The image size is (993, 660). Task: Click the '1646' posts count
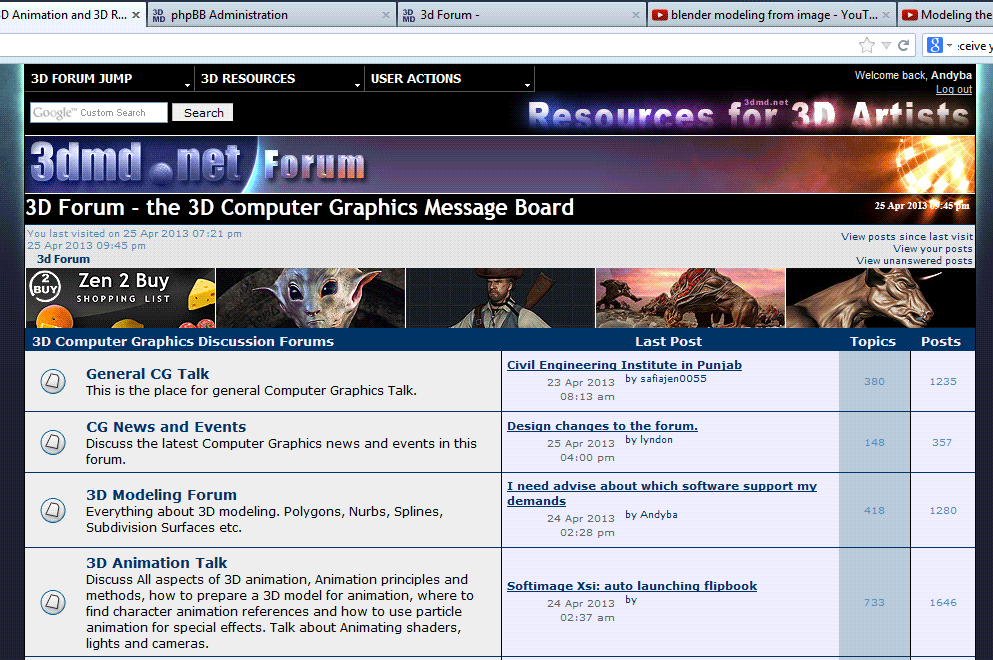943,602
